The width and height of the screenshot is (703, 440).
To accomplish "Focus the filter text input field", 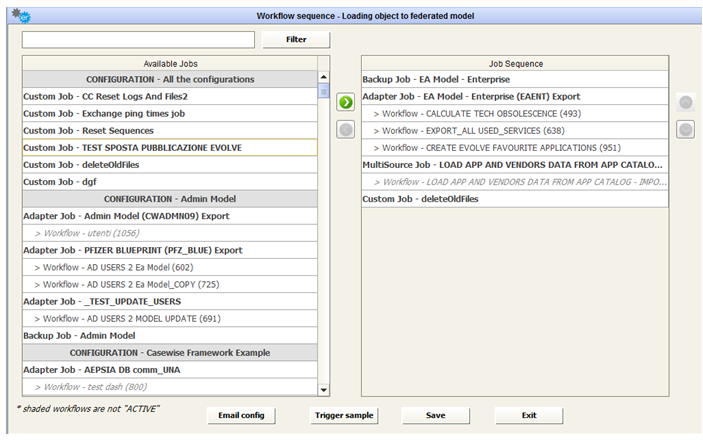I will click(x=138, y=39).
